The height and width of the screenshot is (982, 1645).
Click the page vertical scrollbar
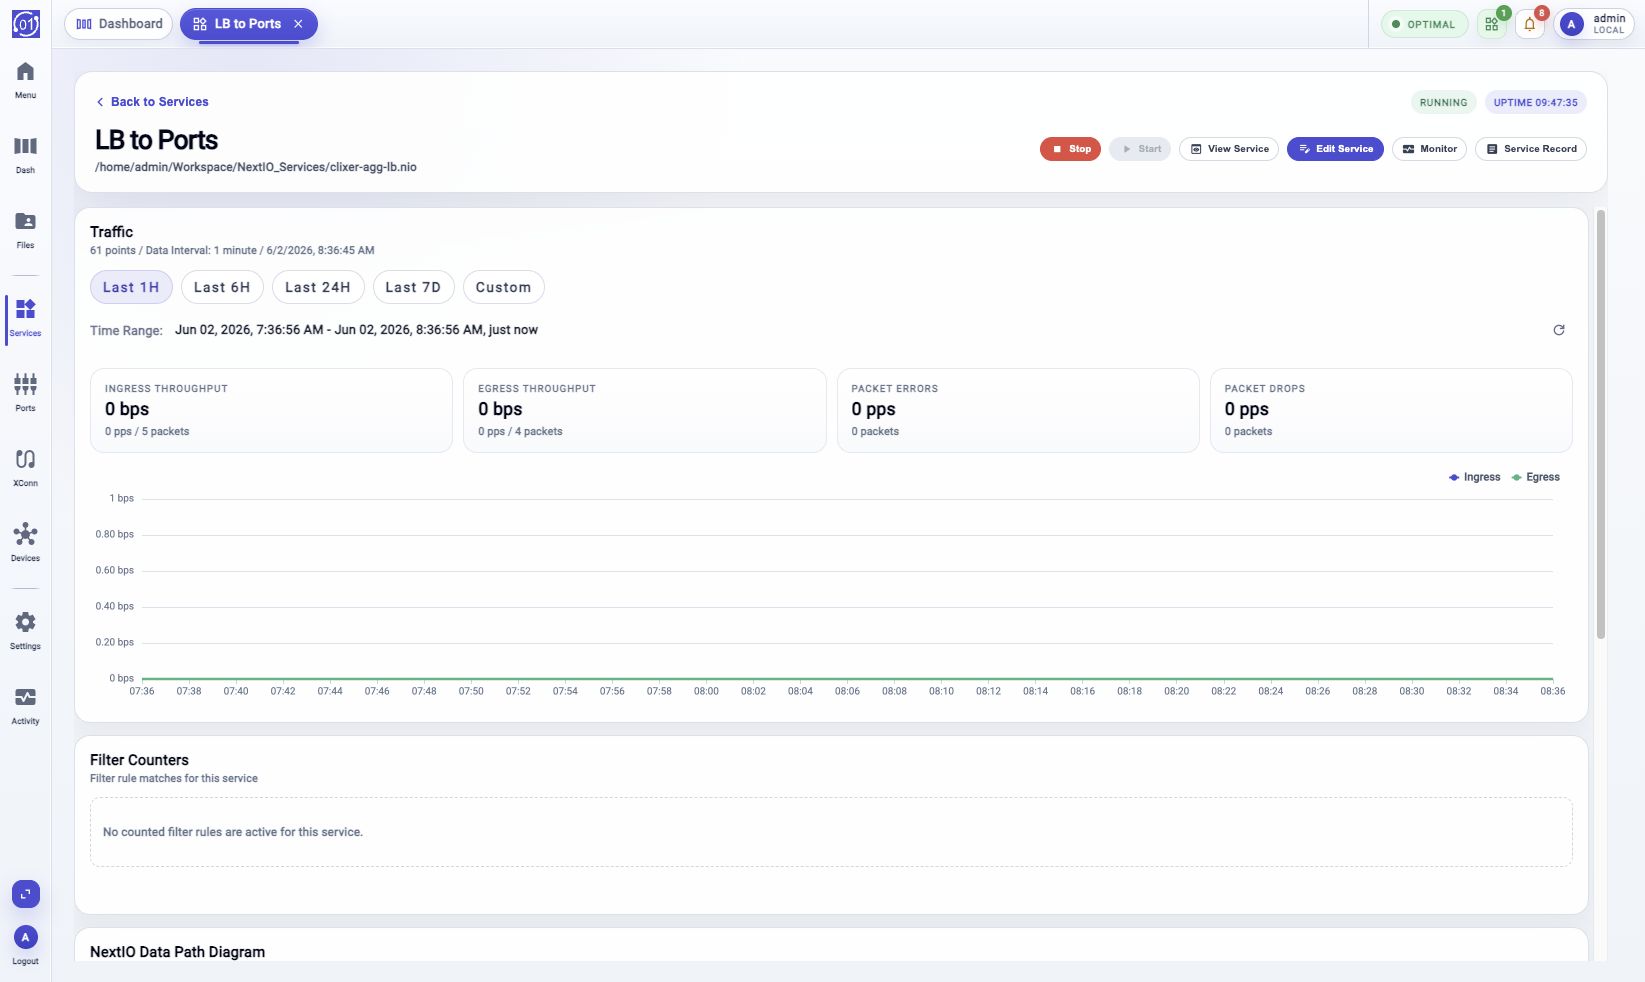click(1600, 425)
